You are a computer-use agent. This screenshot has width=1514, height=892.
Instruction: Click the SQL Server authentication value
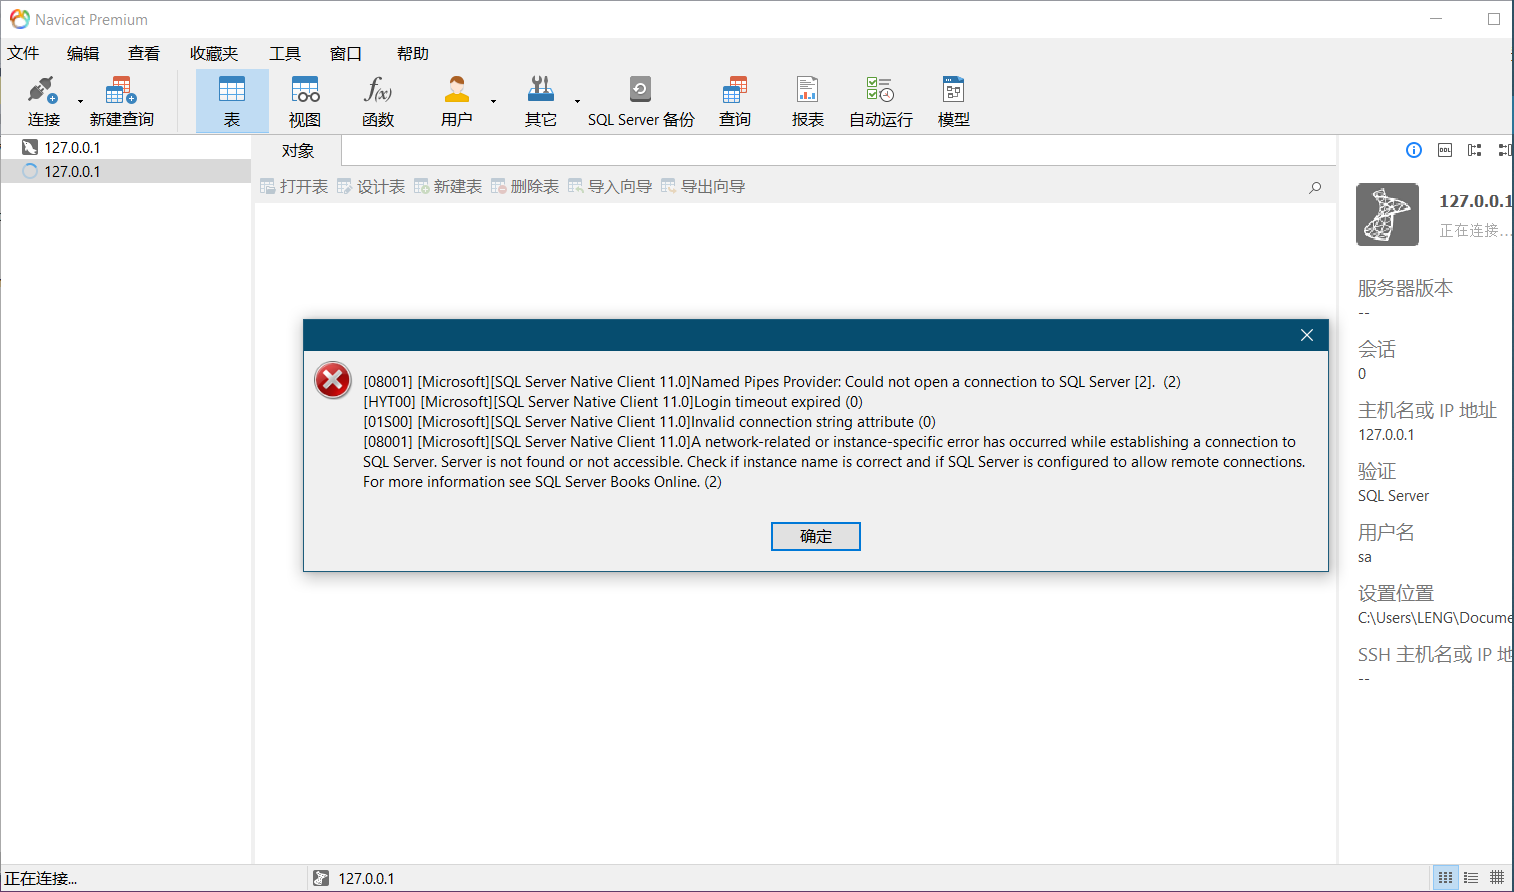(1393, 496)
